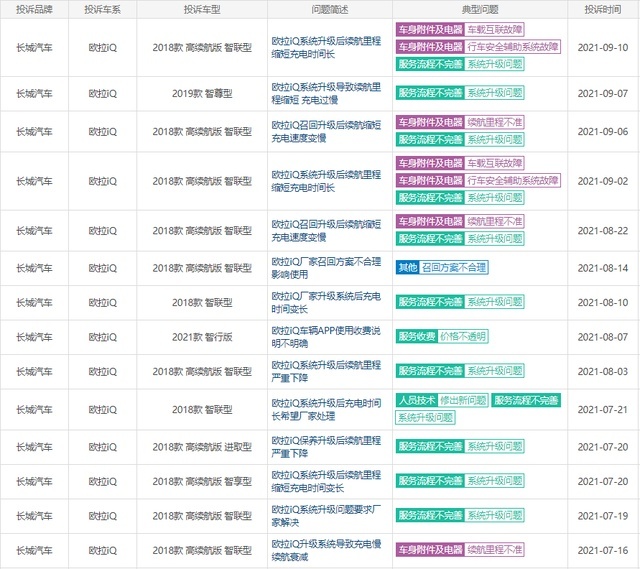Click 长城汽车 in the 2021-09-10 row
The height and width of the screenshot is (569, 640).
coord(34,47)
